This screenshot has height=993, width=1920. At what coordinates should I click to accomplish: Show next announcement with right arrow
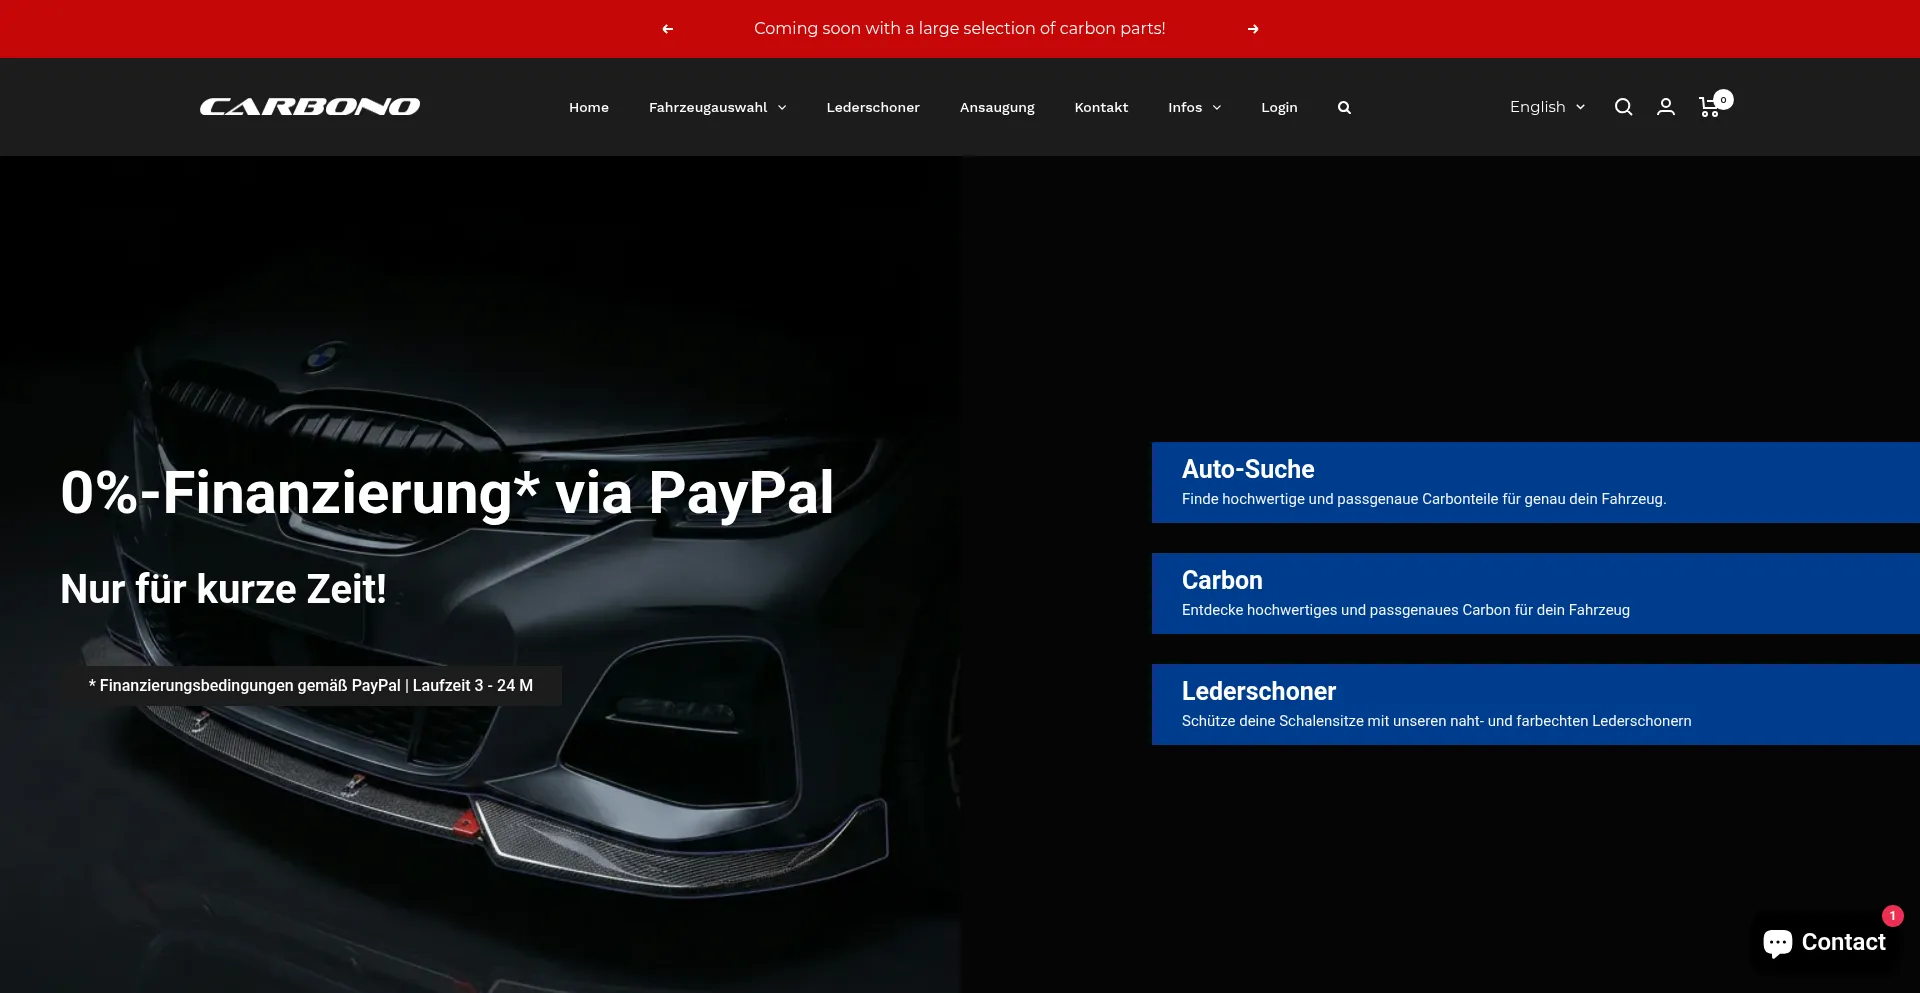1253,29
